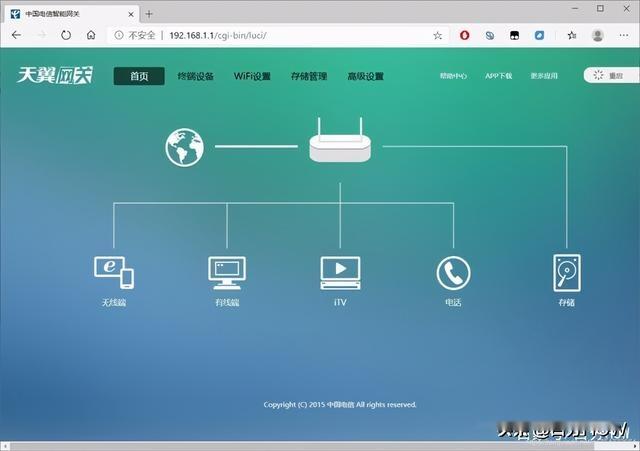Open the 更多应用 link
640x451 pixels.
point(544,76)
